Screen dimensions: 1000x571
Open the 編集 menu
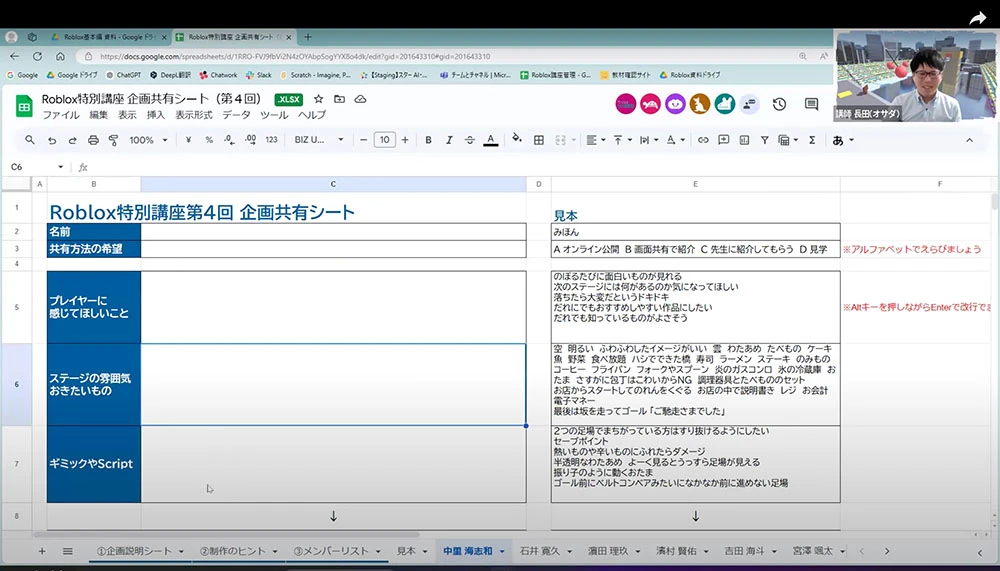98,115
